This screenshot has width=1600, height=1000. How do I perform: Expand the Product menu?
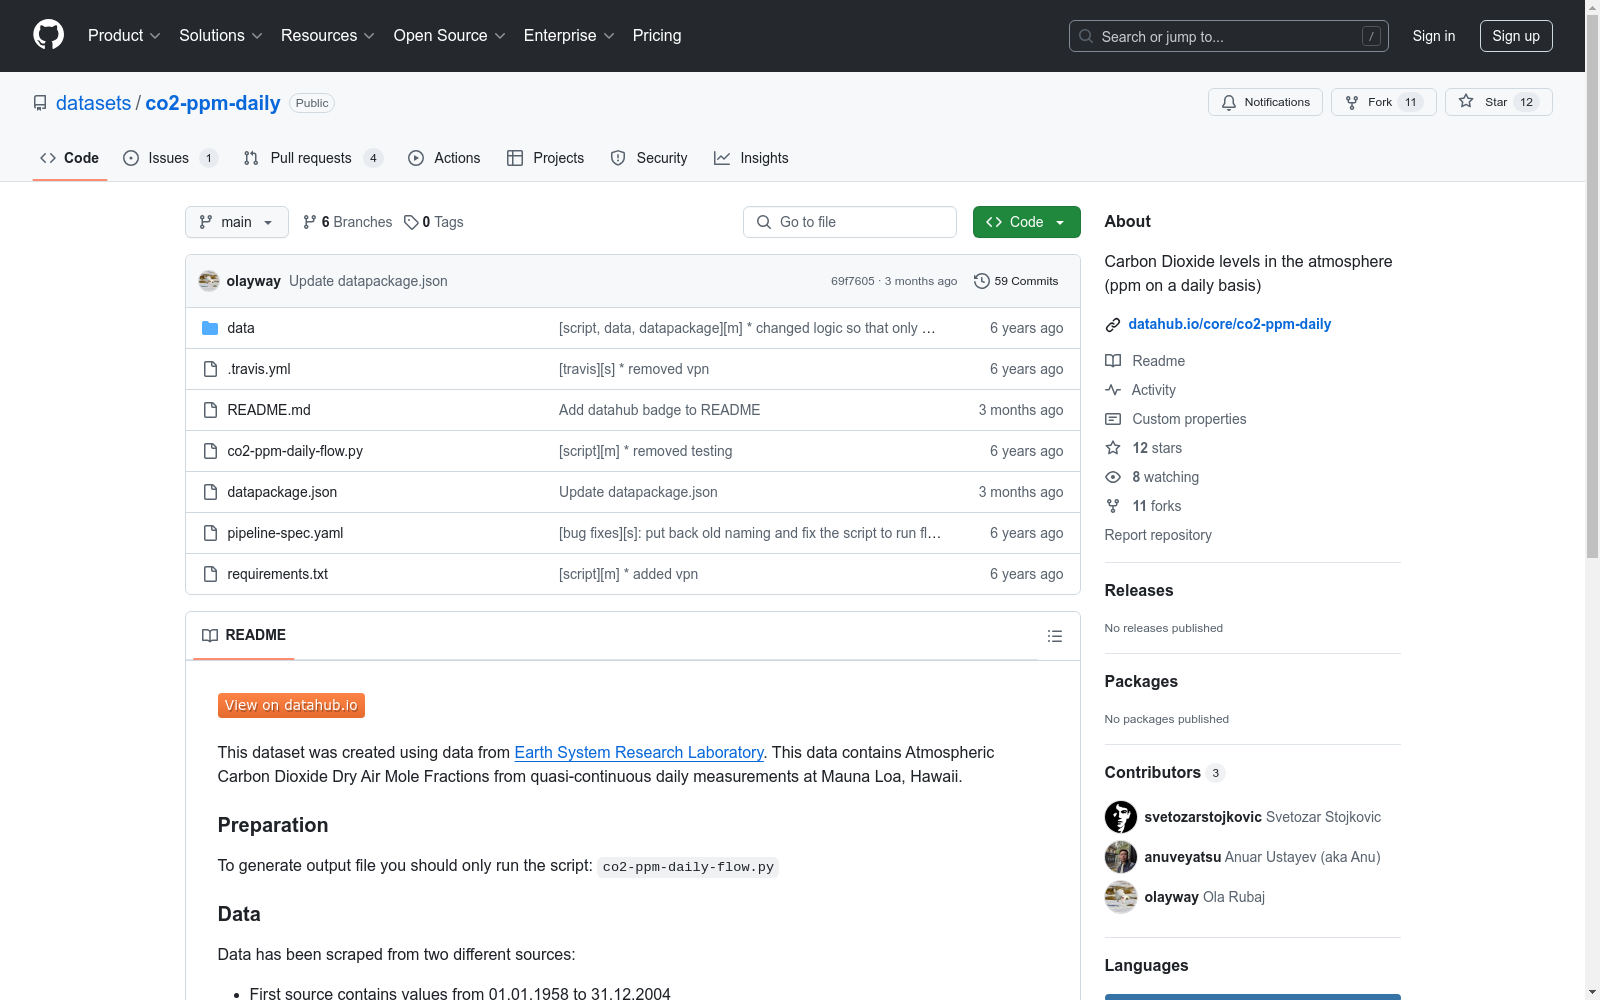[x=124, y=35]
